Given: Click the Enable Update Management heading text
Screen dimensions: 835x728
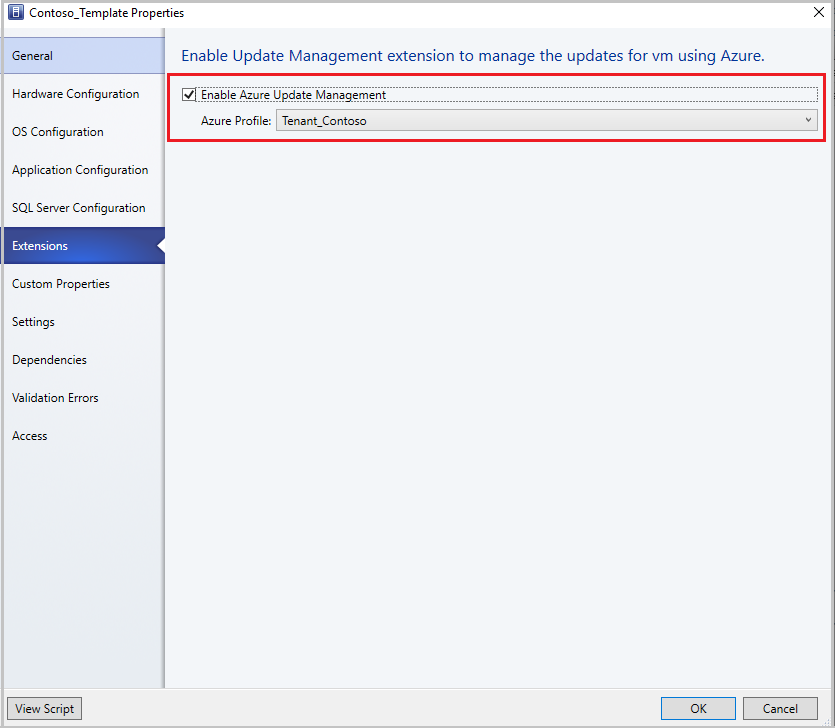Looking at the screenshot, I should (x=472, y=56).
